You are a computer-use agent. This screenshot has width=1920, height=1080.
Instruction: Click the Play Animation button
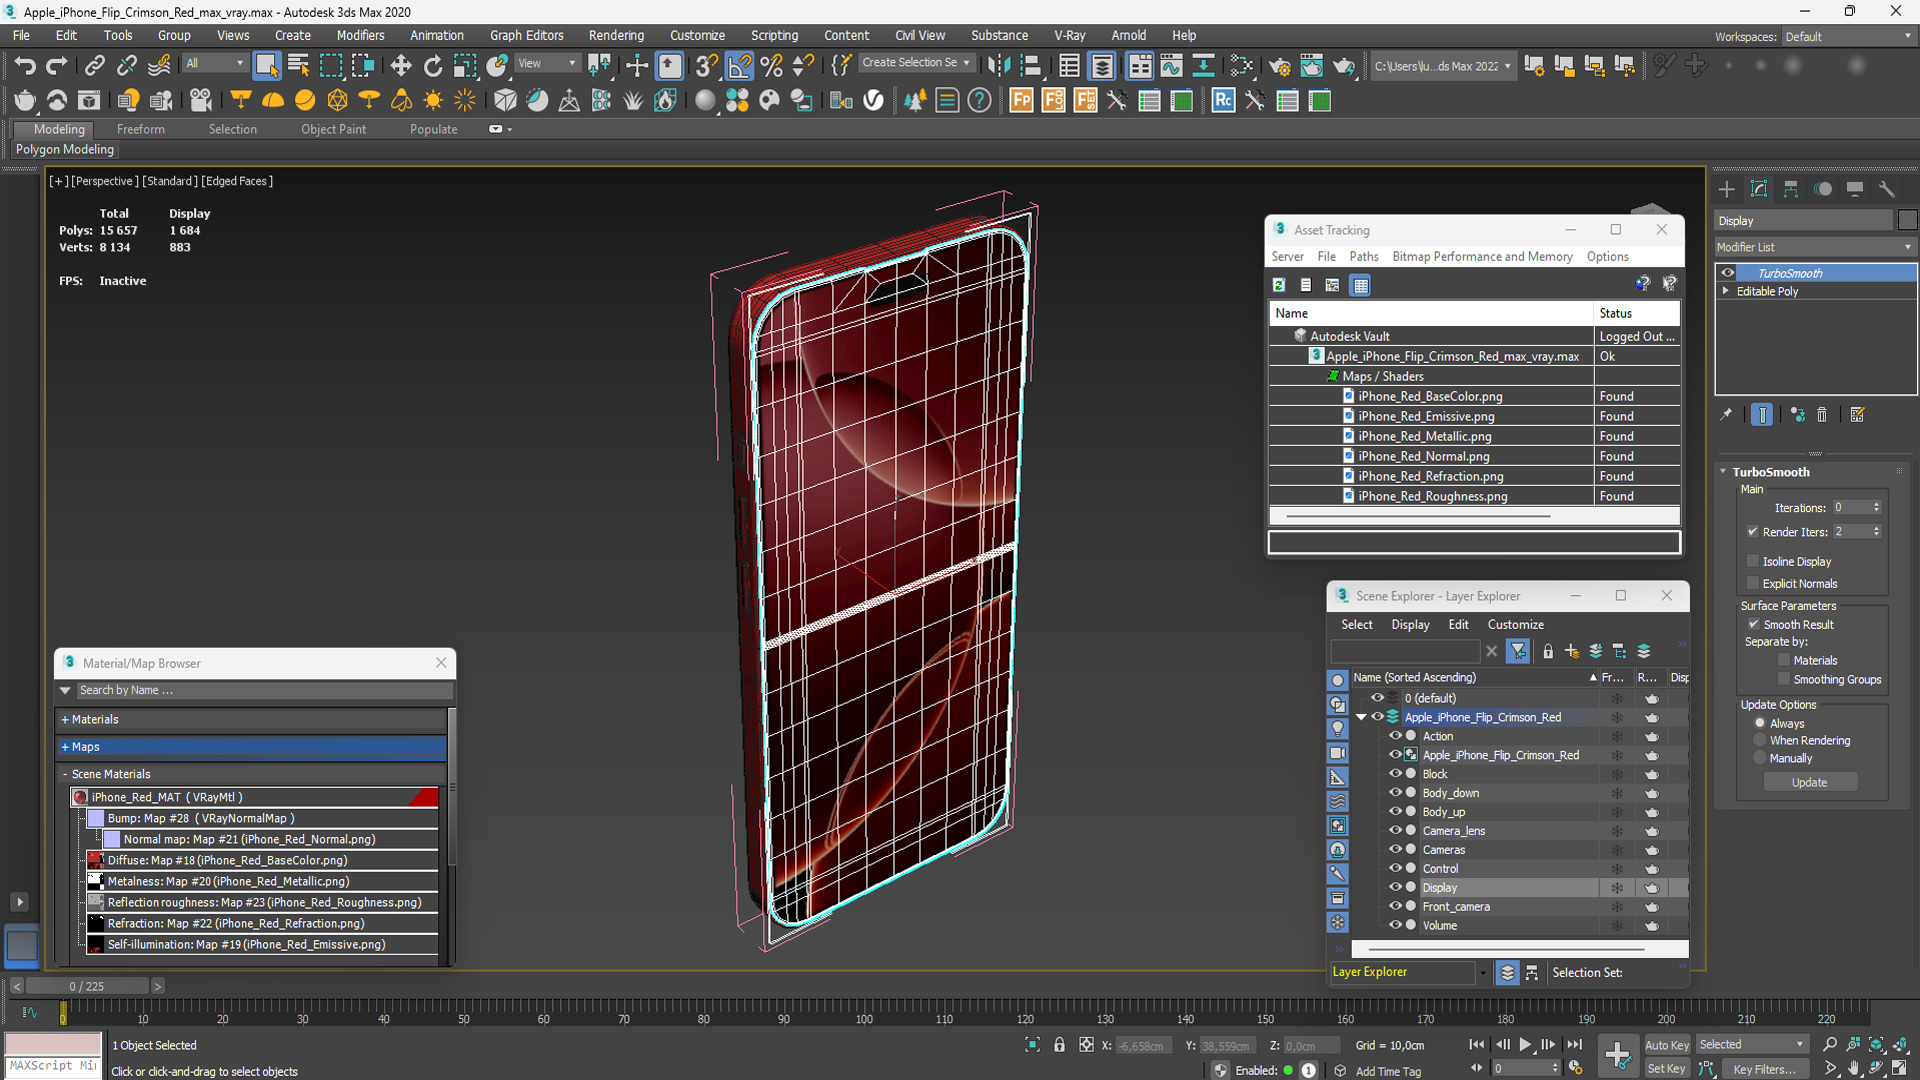1525,1044
